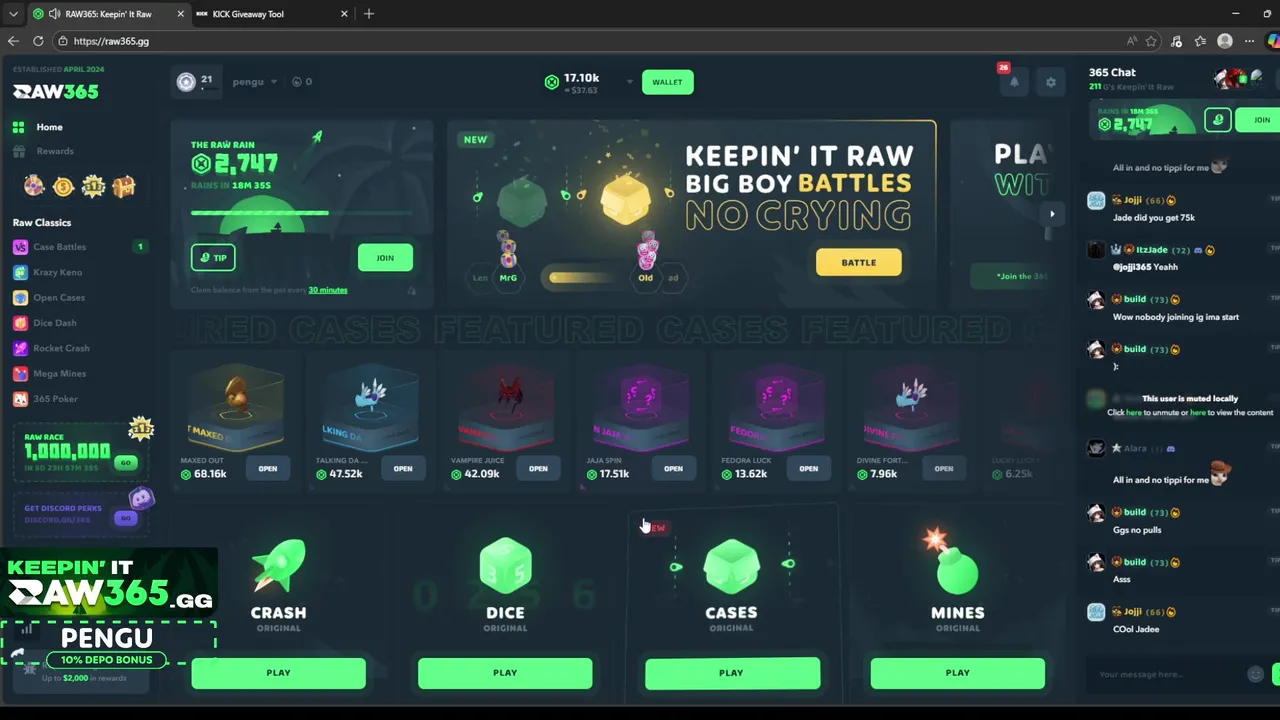Viewport: 1280px width, 720px height.
Task: Expand the pengu username dropdown
Action: click(x=273, y=82)
